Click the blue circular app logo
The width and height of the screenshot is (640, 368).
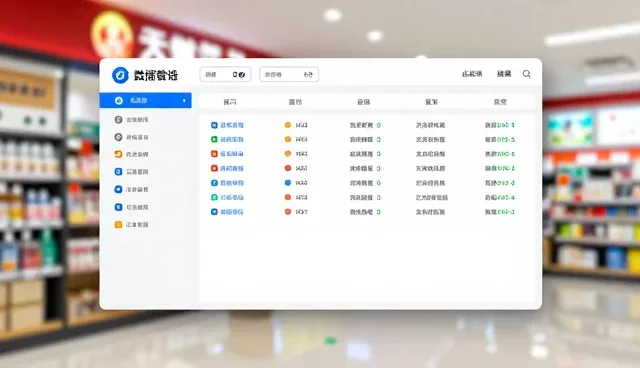pos(120,75)
